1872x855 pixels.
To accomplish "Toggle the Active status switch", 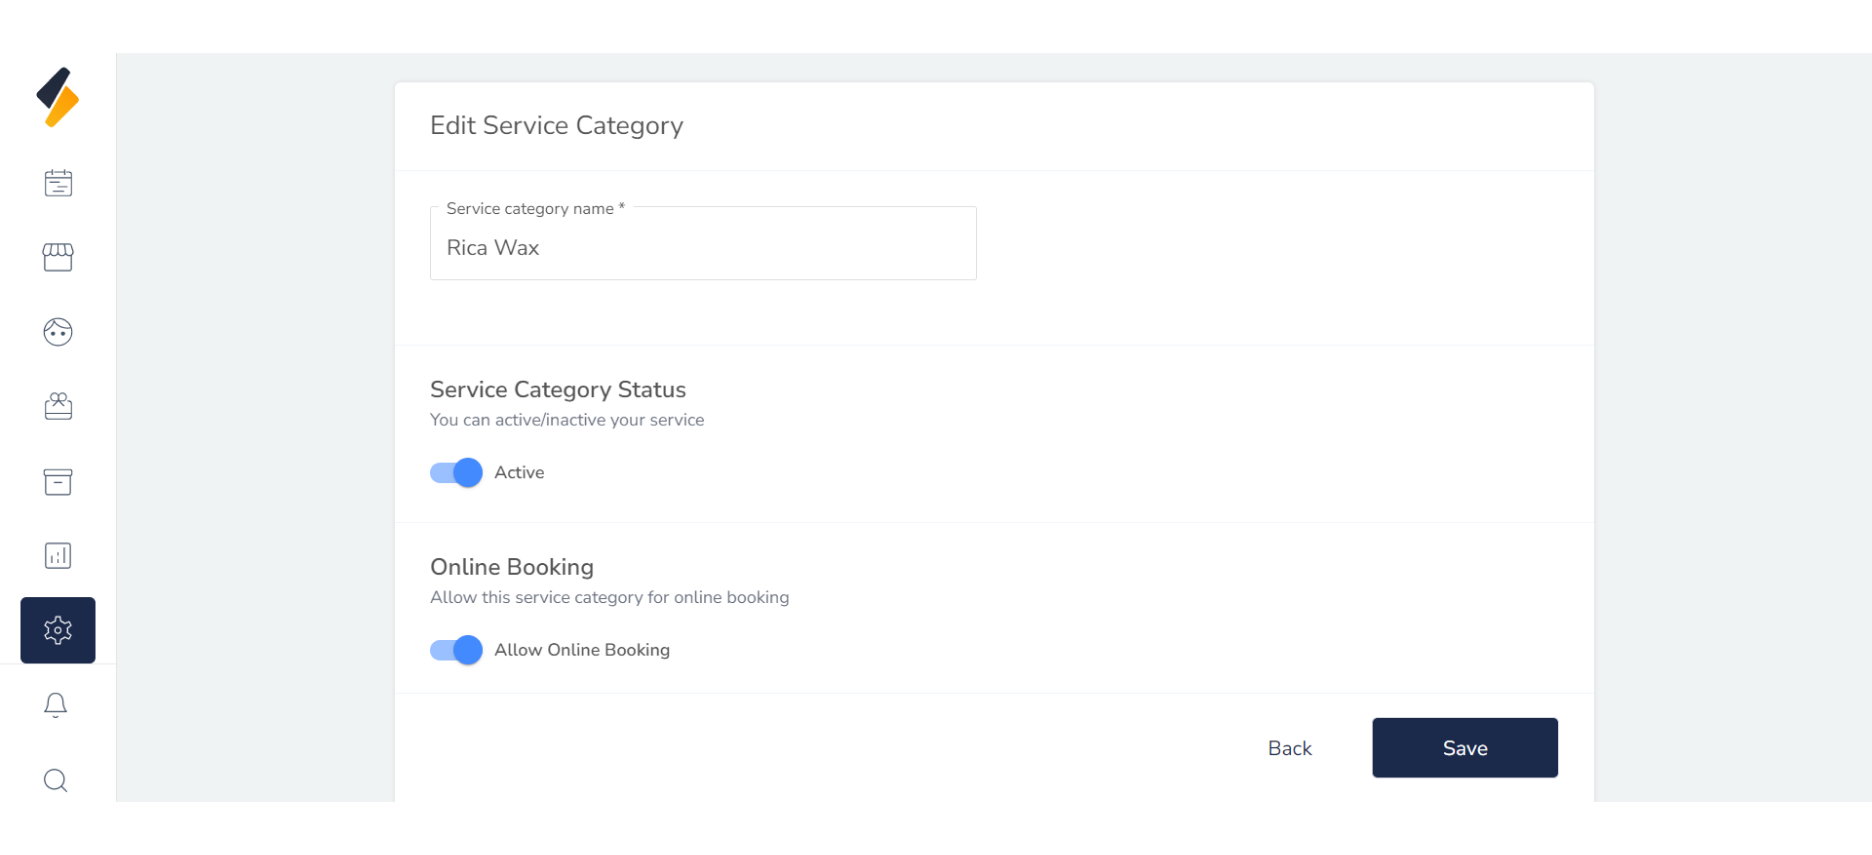I will pyautogui.click(x=456, y=473).
